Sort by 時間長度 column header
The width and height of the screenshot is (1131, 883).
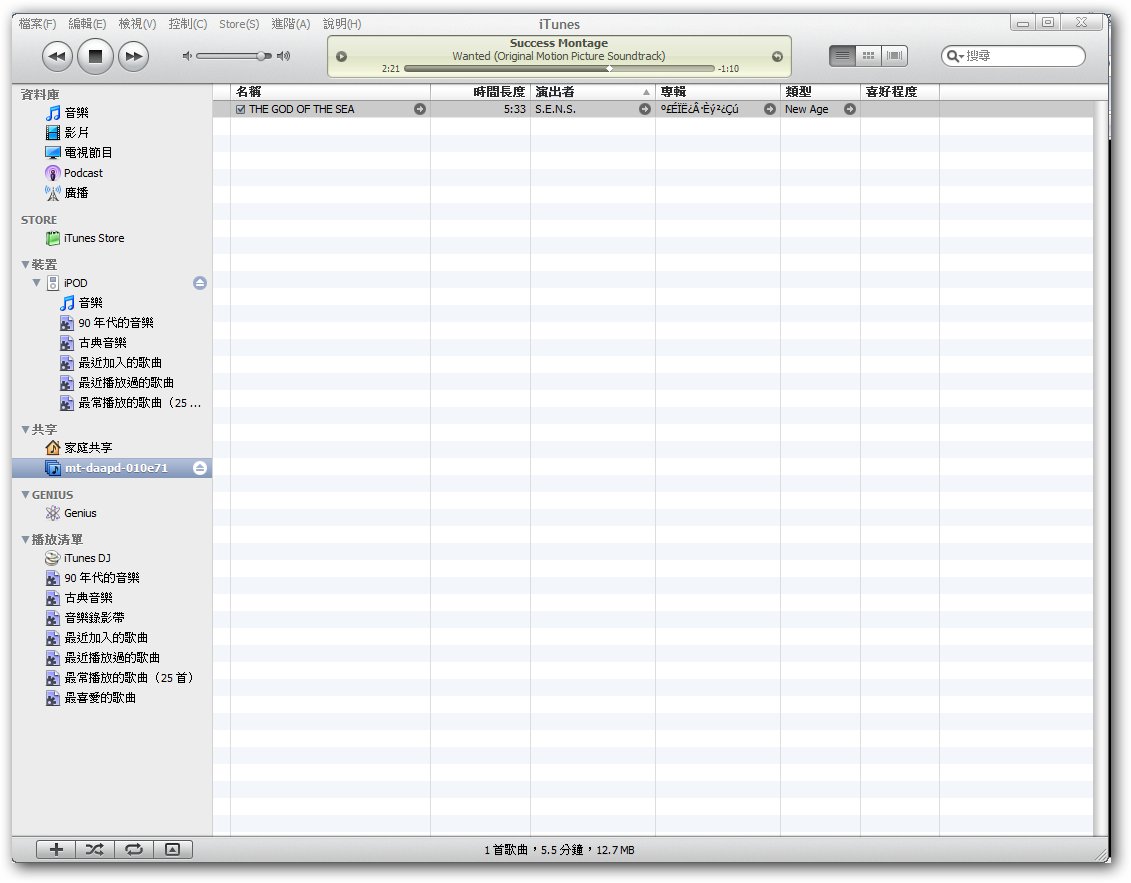tap(480, 92)
